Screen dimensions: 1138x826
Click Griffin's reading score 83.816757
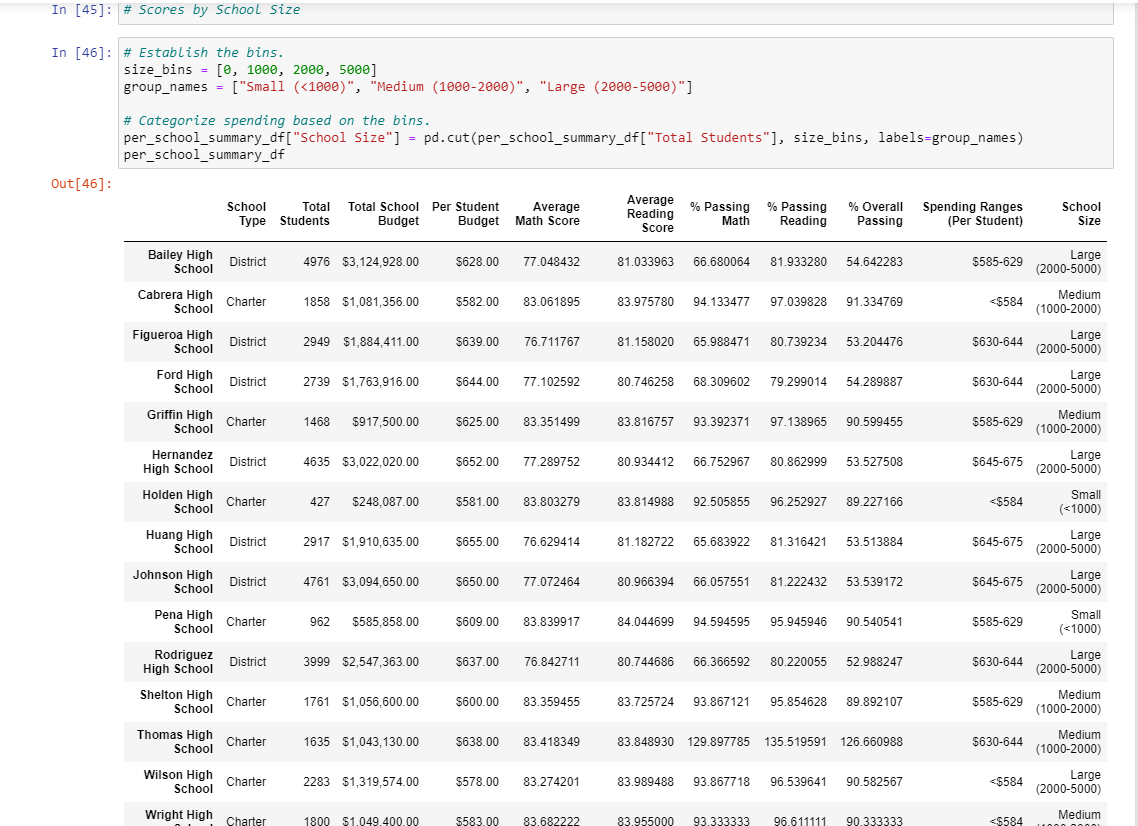coord(645,422)
